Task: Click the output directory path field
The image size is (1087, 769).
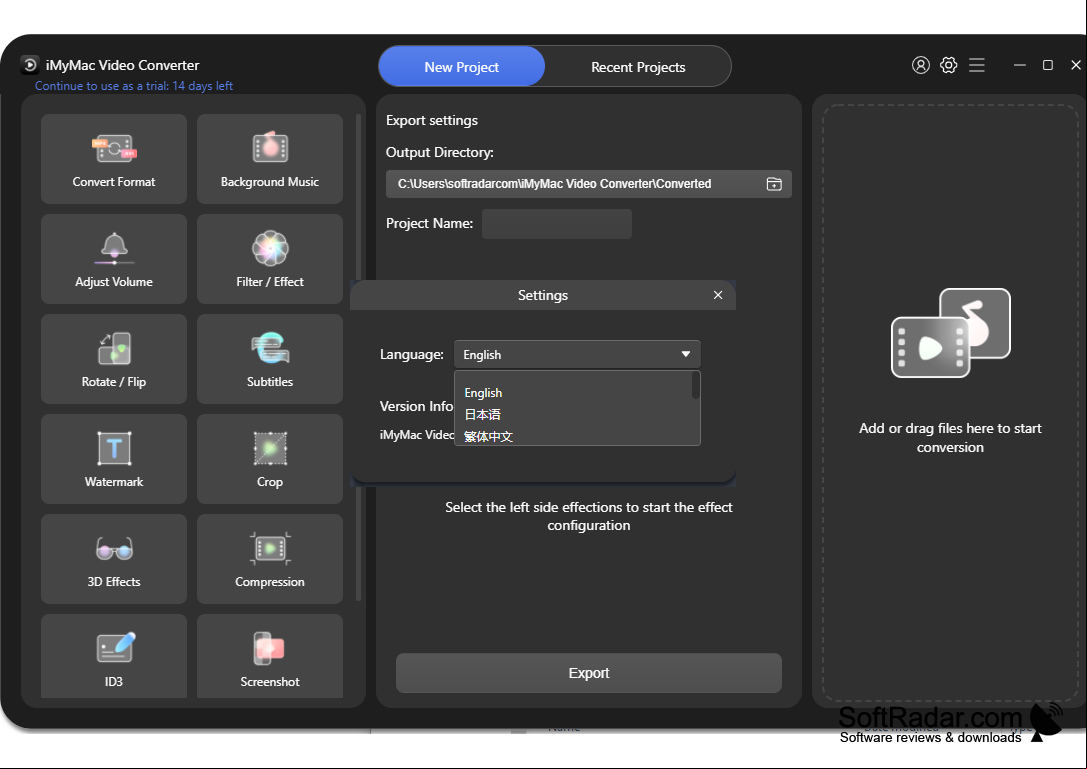Action: (589, 184)
